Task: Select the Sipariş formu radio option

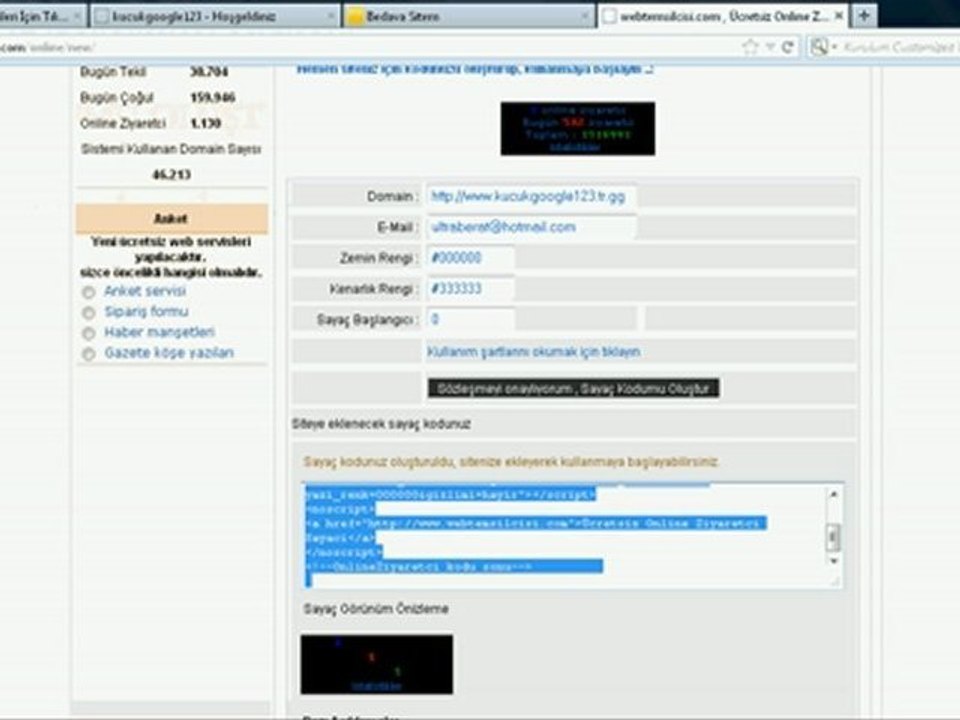Action: 89,313
